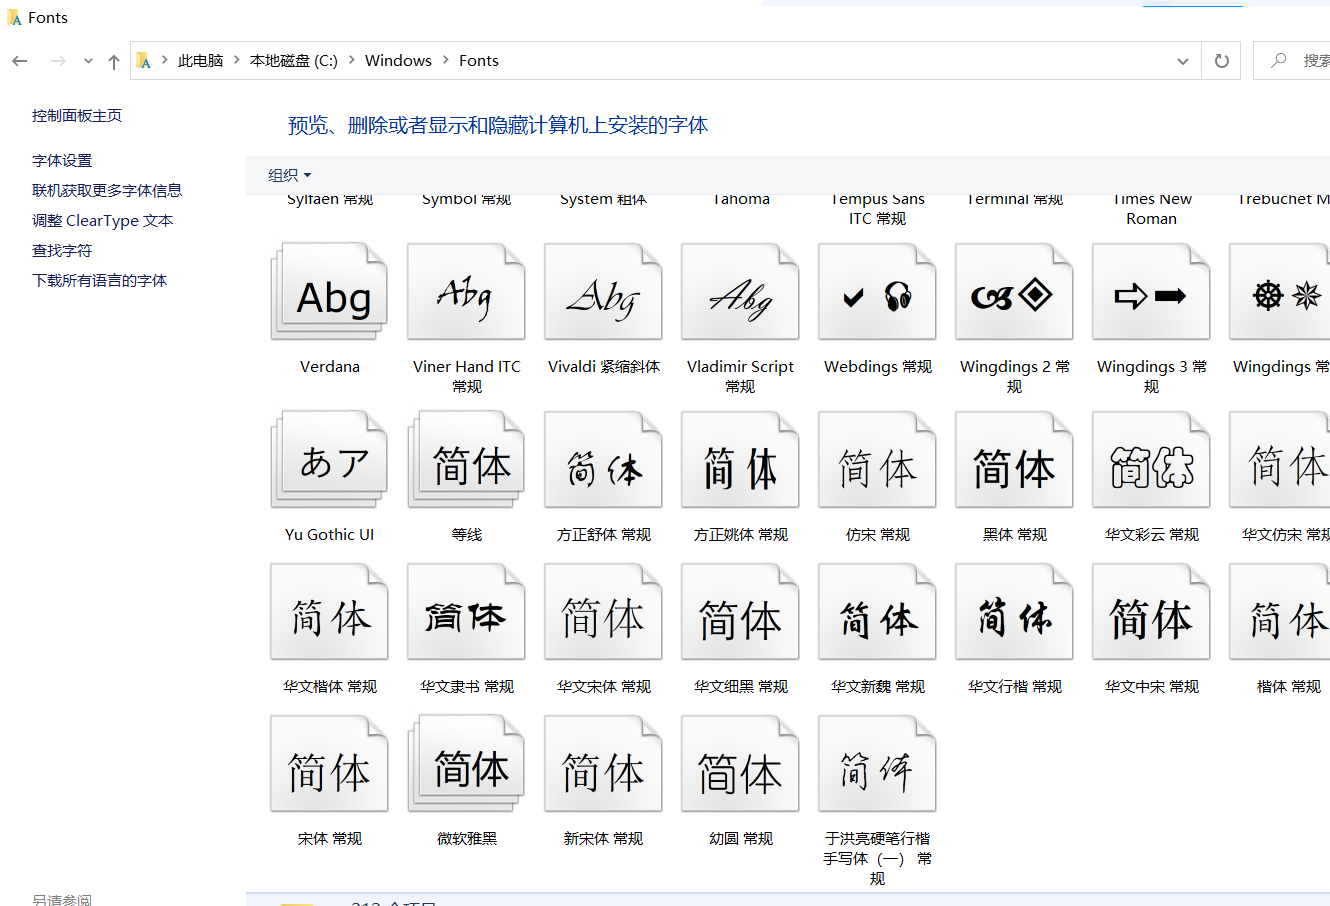Click the Forward navigation arrow
The height and width of the screenshot is (906, 1330).
(58, 61)
